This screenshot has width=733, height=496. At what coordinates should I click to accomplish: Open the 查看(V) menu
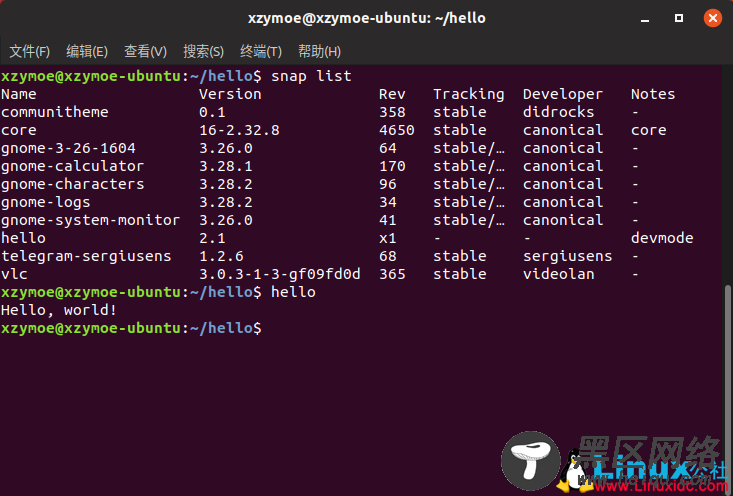[145, 51]
